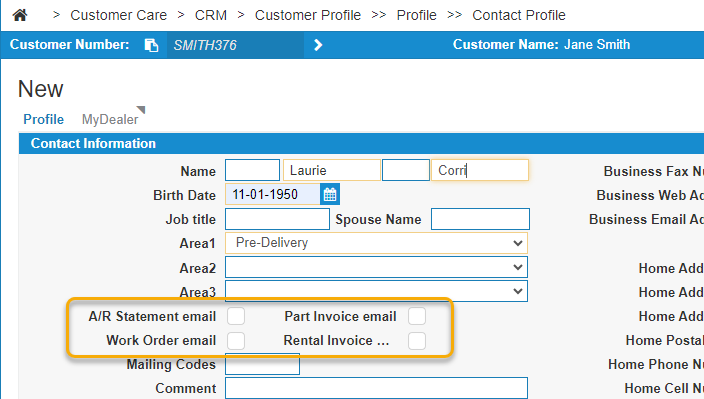The image size is (704, 399).
Task: Switch to the Profile tab
Action: (44, 119)
